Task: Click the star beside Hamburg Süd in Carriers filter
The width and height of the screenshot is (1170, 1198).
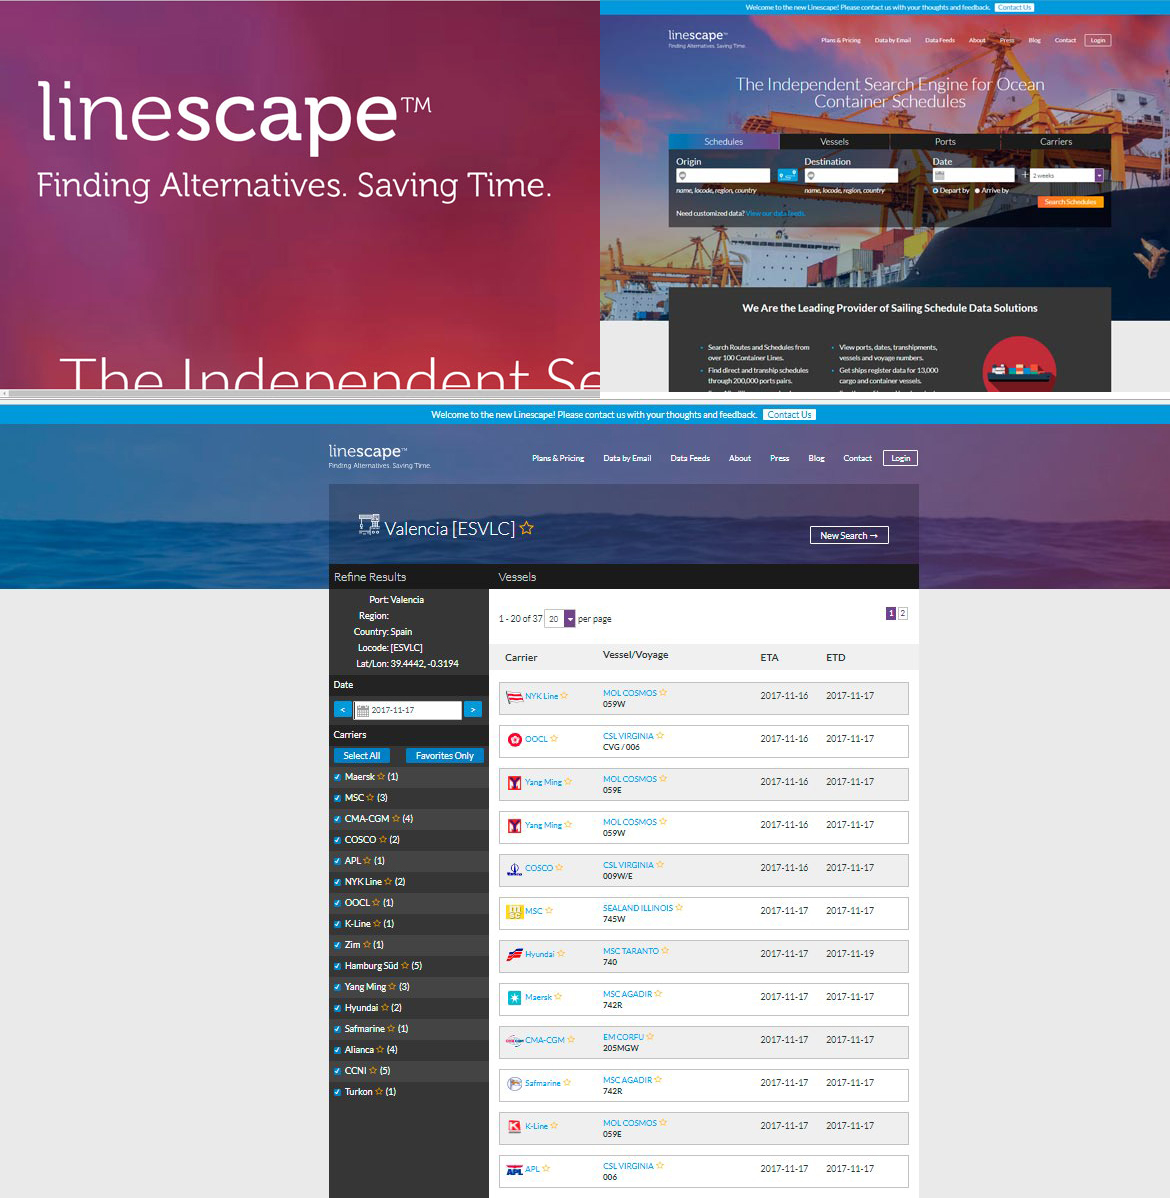Action: pyautogui.click(x=405, y=966)
